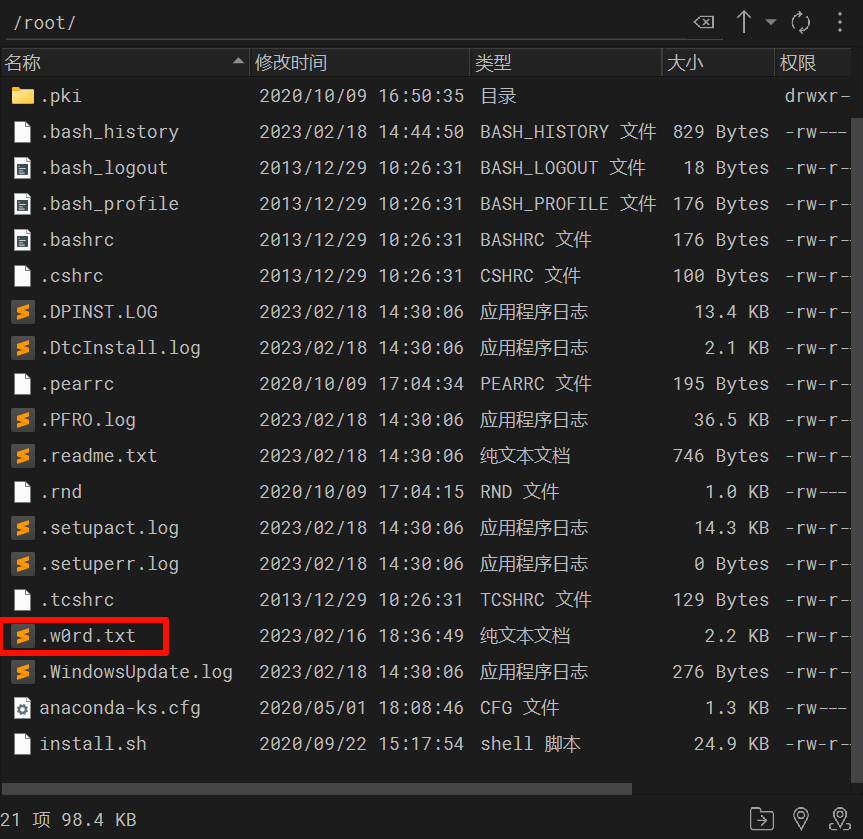Viewport: 863px width, 839px height.
Task: Click the .setuperr.log file name
Action: click(110, 564)
